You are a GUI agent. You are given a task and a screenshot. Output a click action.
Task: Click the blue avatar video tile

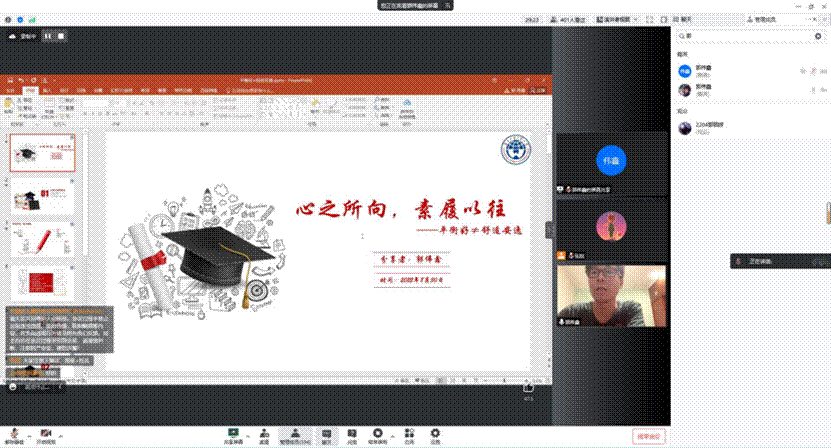point(610,161)
